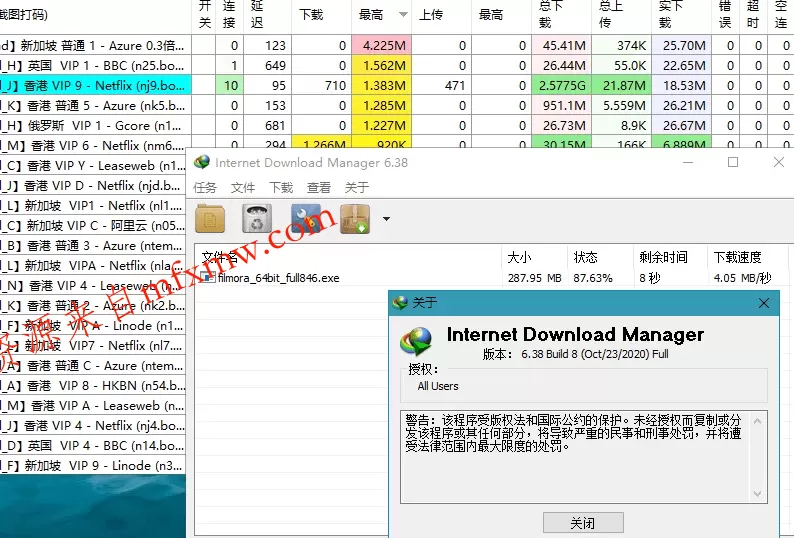Viewport: 794px width, 538px height.
Task: Open the 查看 menu in IDM
Action: click(x=319, y=187)
